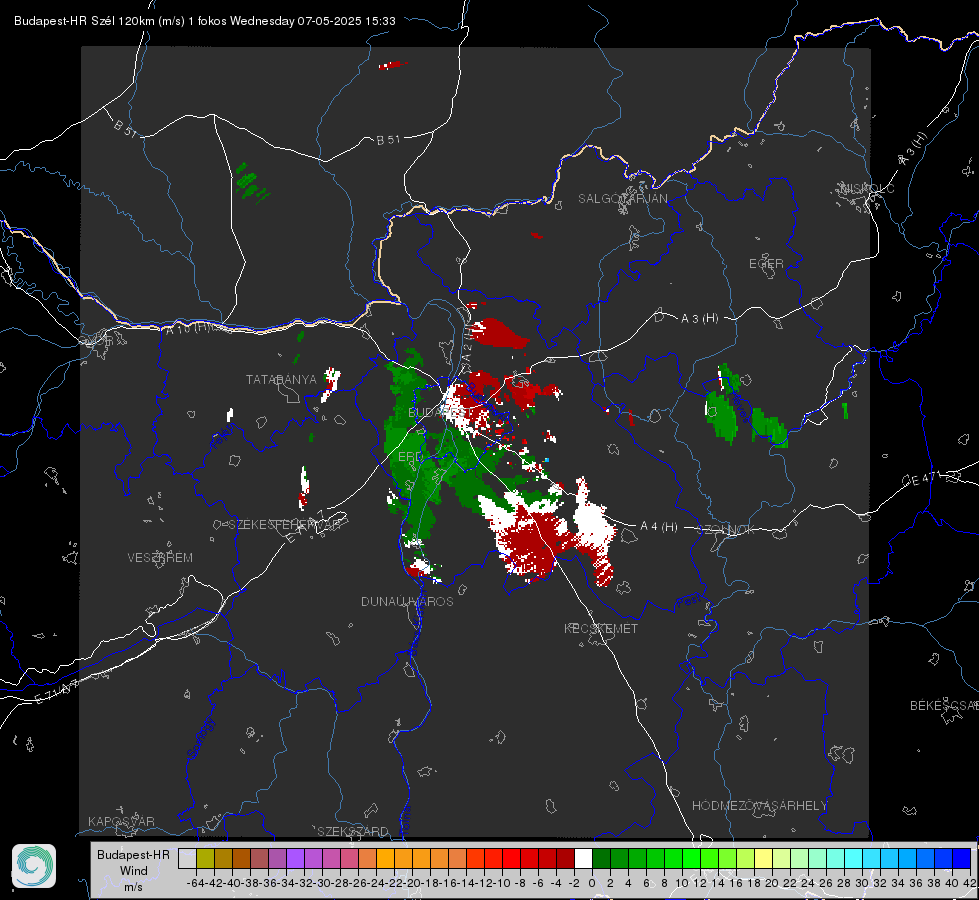Click the ÉRD town label
This screenshot has height=900, width=979.
(x=410, y=457)
